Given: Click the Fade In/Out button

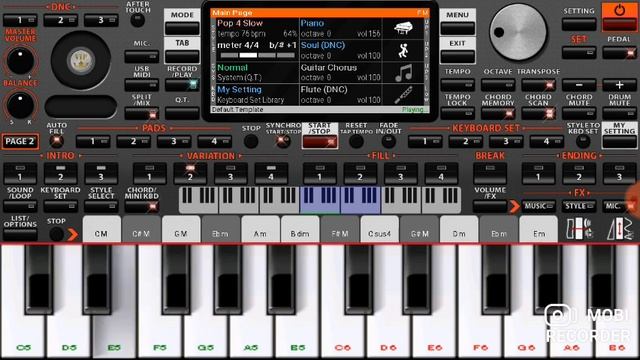Looking at the screenshot, I should (388, 141).
